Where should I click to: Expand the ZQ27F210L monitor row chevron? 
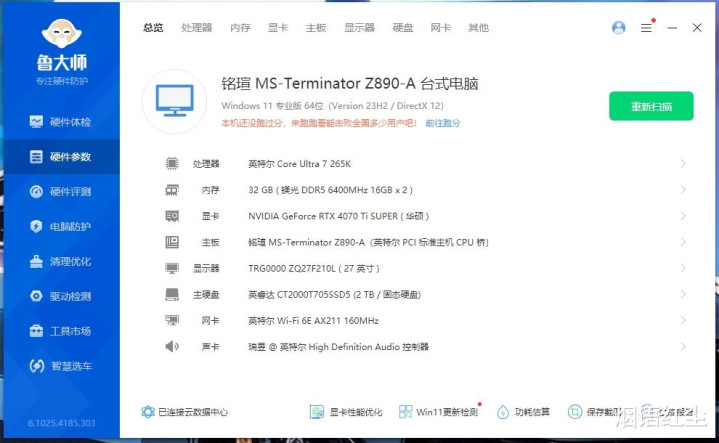click(x=683, y=268)
